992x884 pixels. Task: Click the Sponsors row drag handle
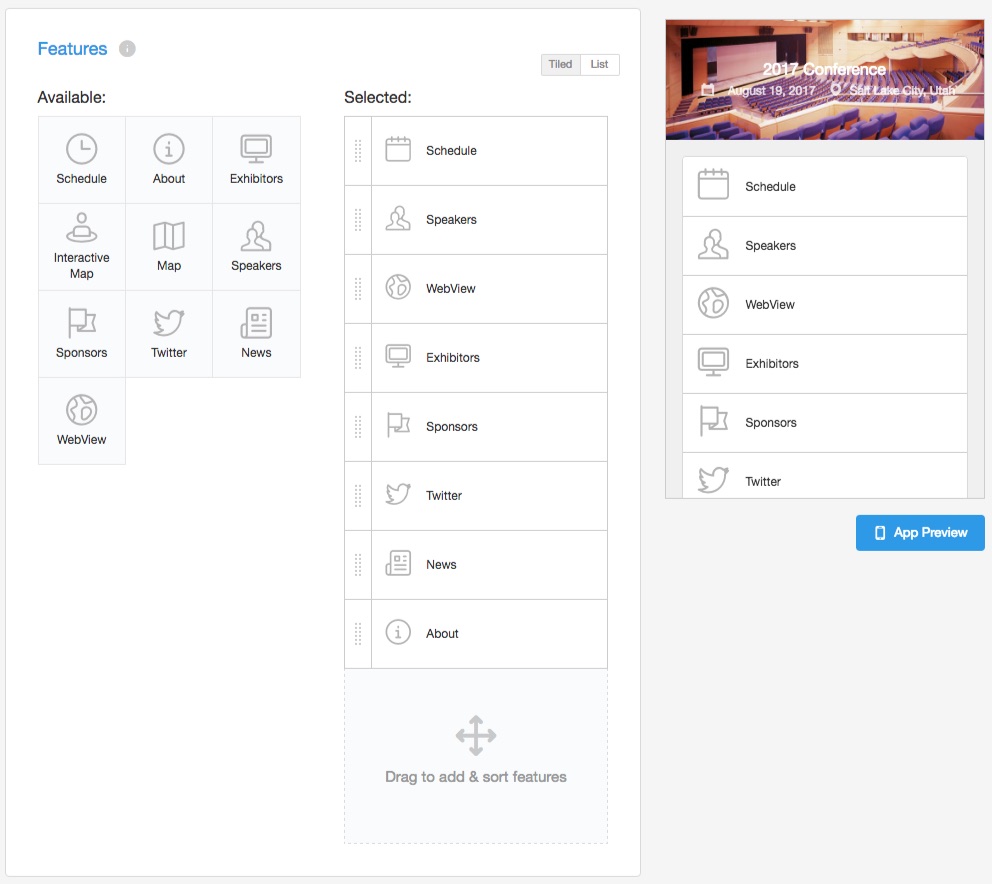tap(358, 426)
